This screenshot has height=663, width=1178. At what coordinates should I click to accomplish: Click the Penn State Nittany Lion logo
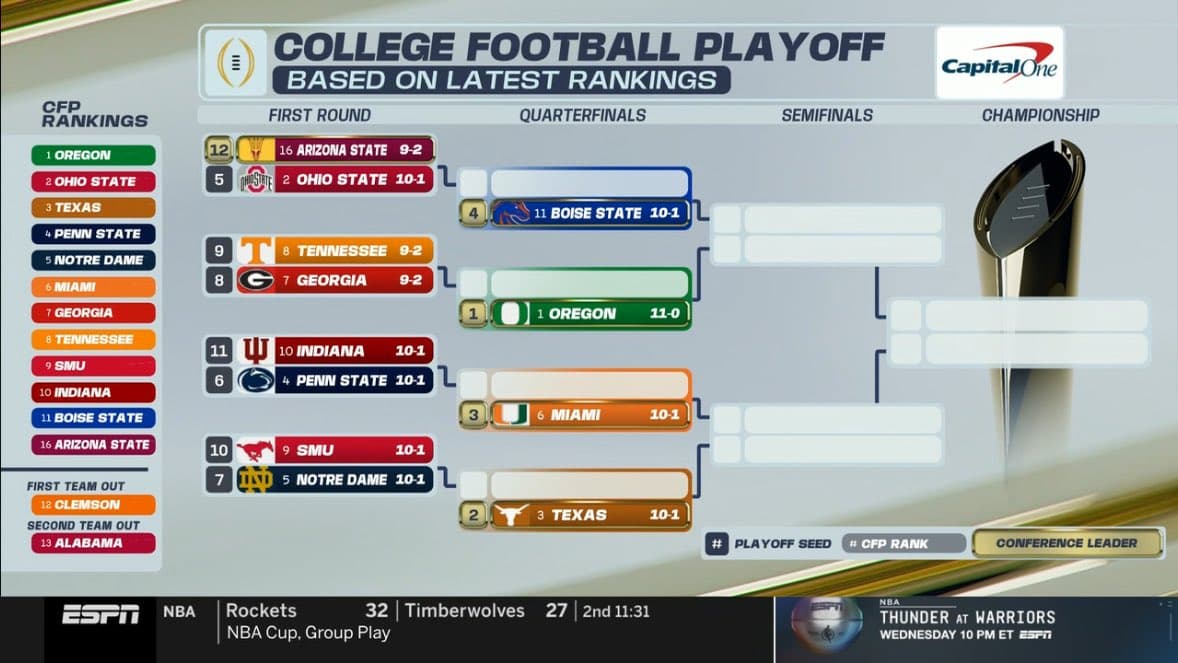256,381
